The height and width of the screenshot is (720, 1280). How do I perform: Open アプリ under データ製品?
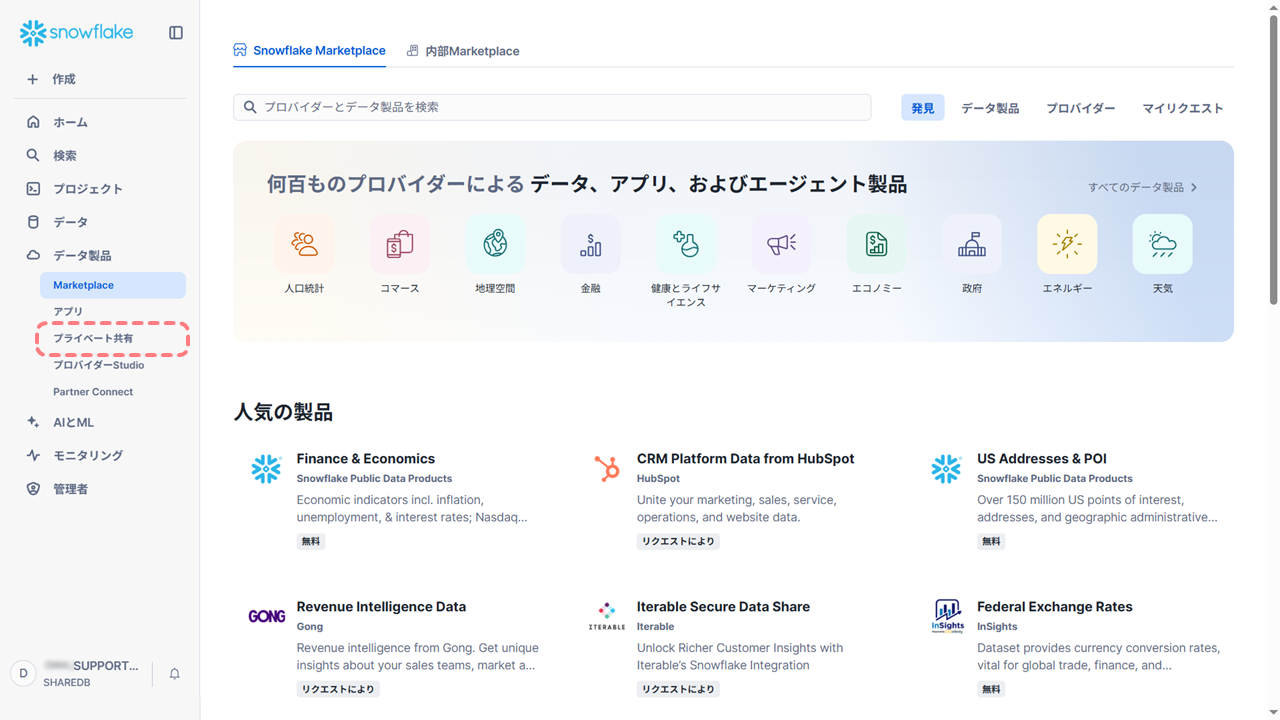[x=68, y=312]
